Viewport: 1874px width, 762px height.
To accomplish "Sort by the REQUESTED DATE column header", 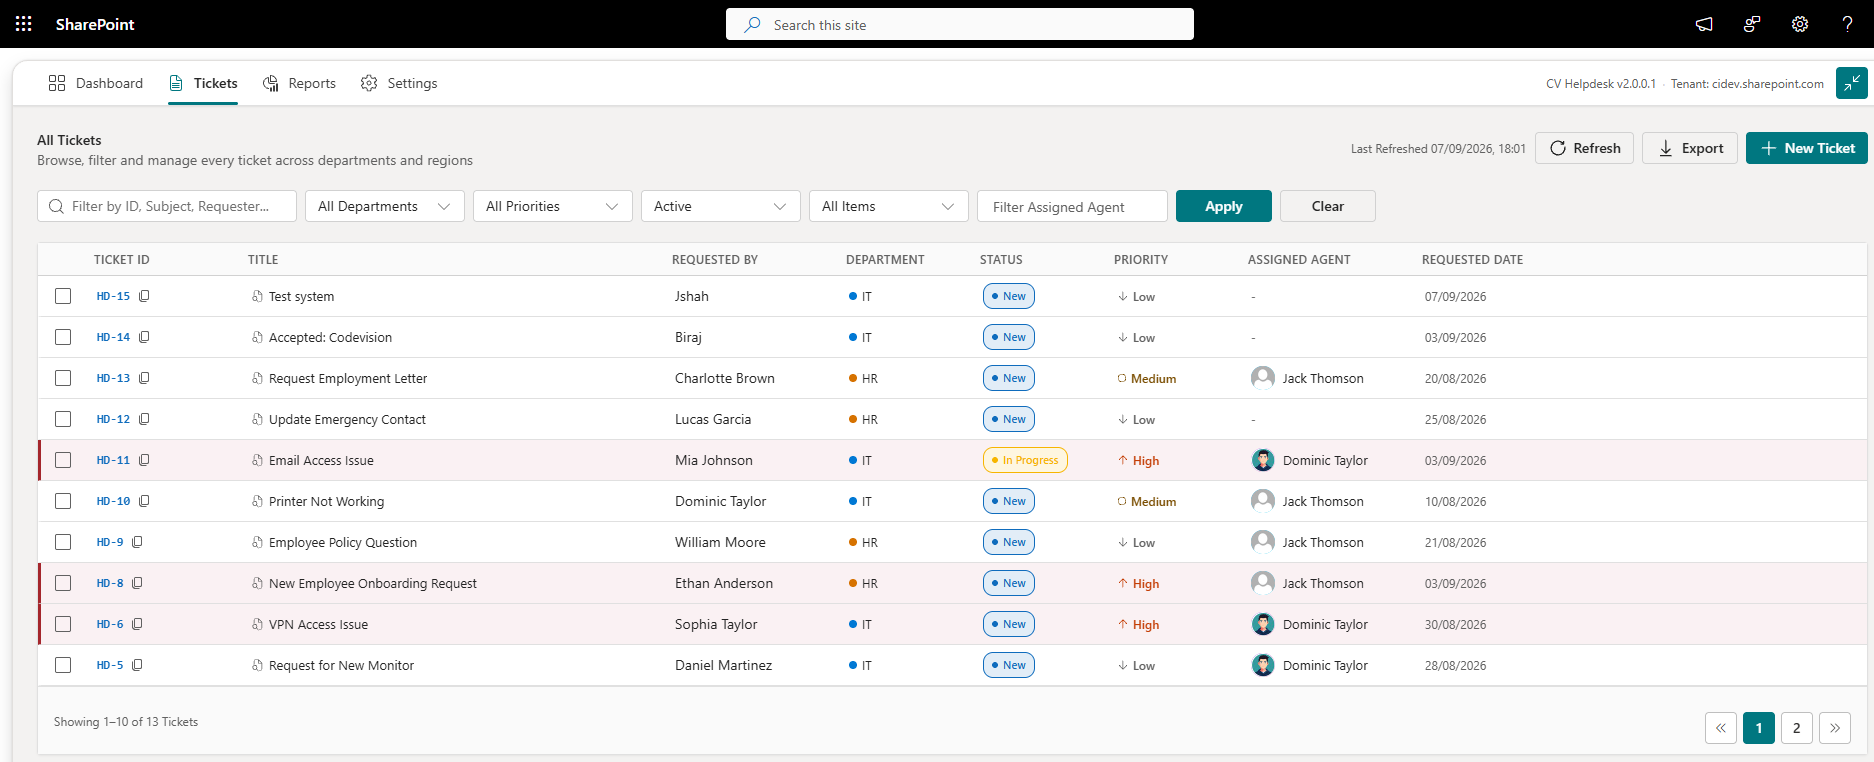I will (x=1472, y=259).
